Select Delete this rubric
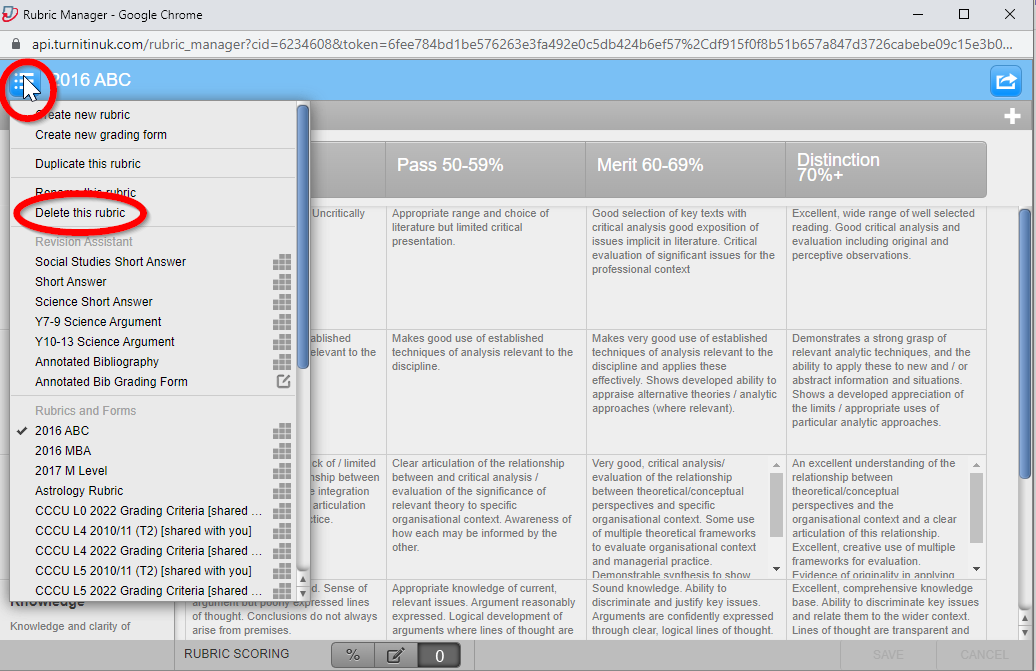 click(80, 213)
